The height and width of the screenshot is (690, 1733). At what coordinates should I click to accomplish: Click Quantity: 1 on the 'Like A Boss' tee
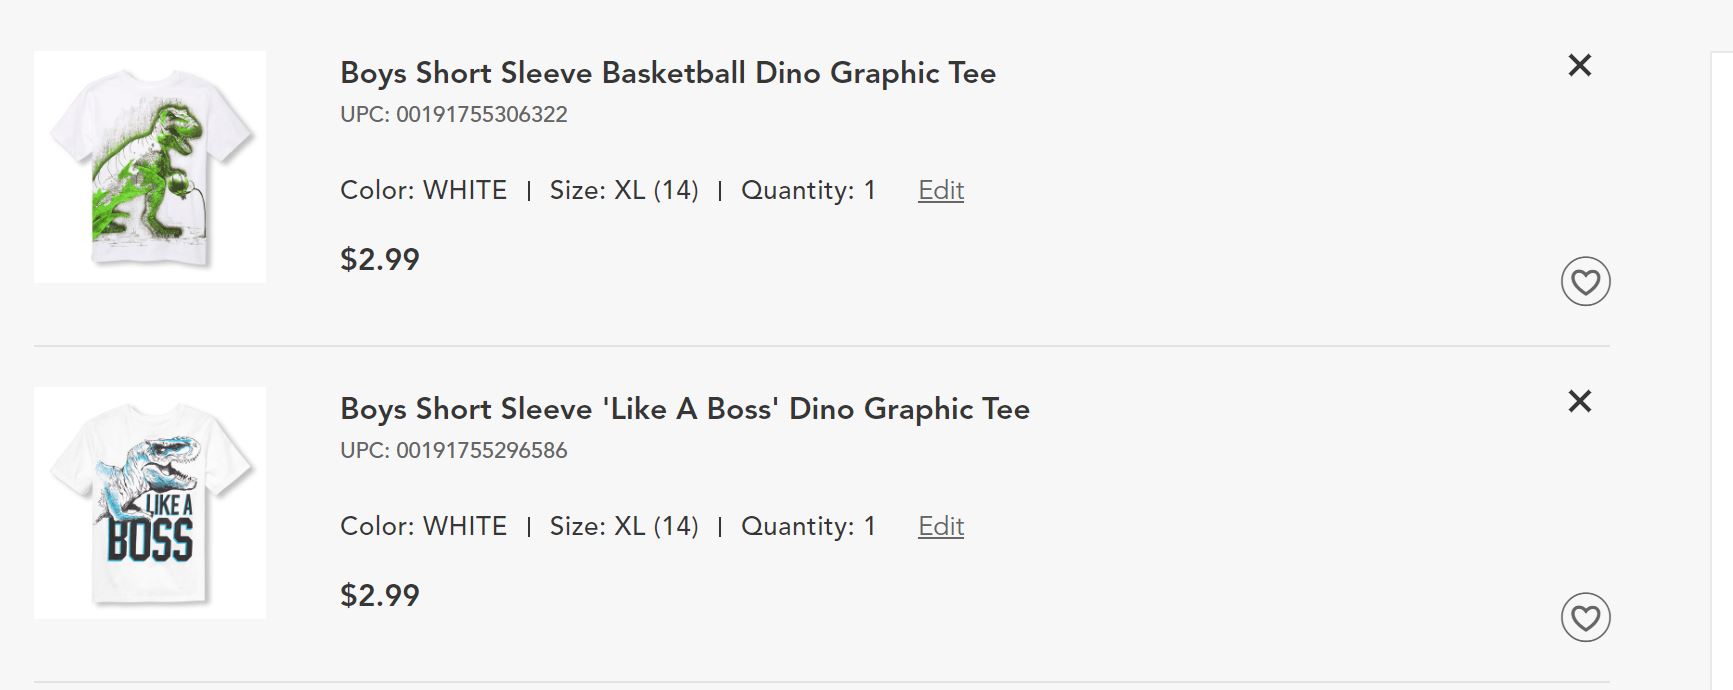coord(808,526)
